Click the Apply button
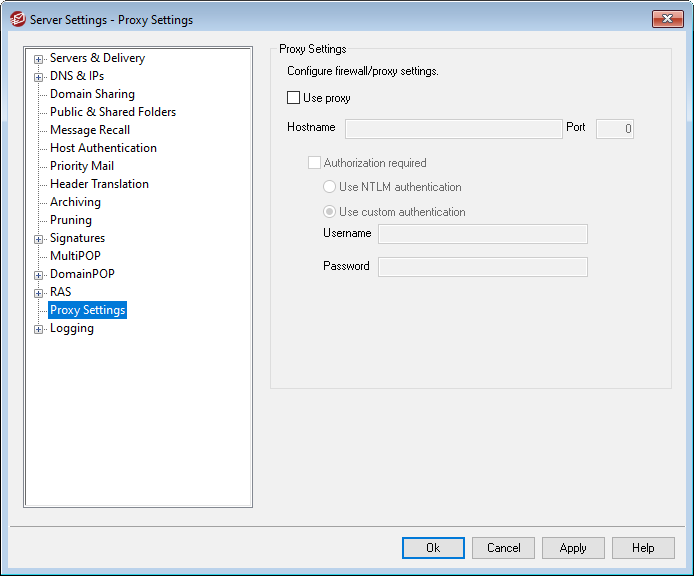Screen dimensions: 694x576 (x=573, y=548)
